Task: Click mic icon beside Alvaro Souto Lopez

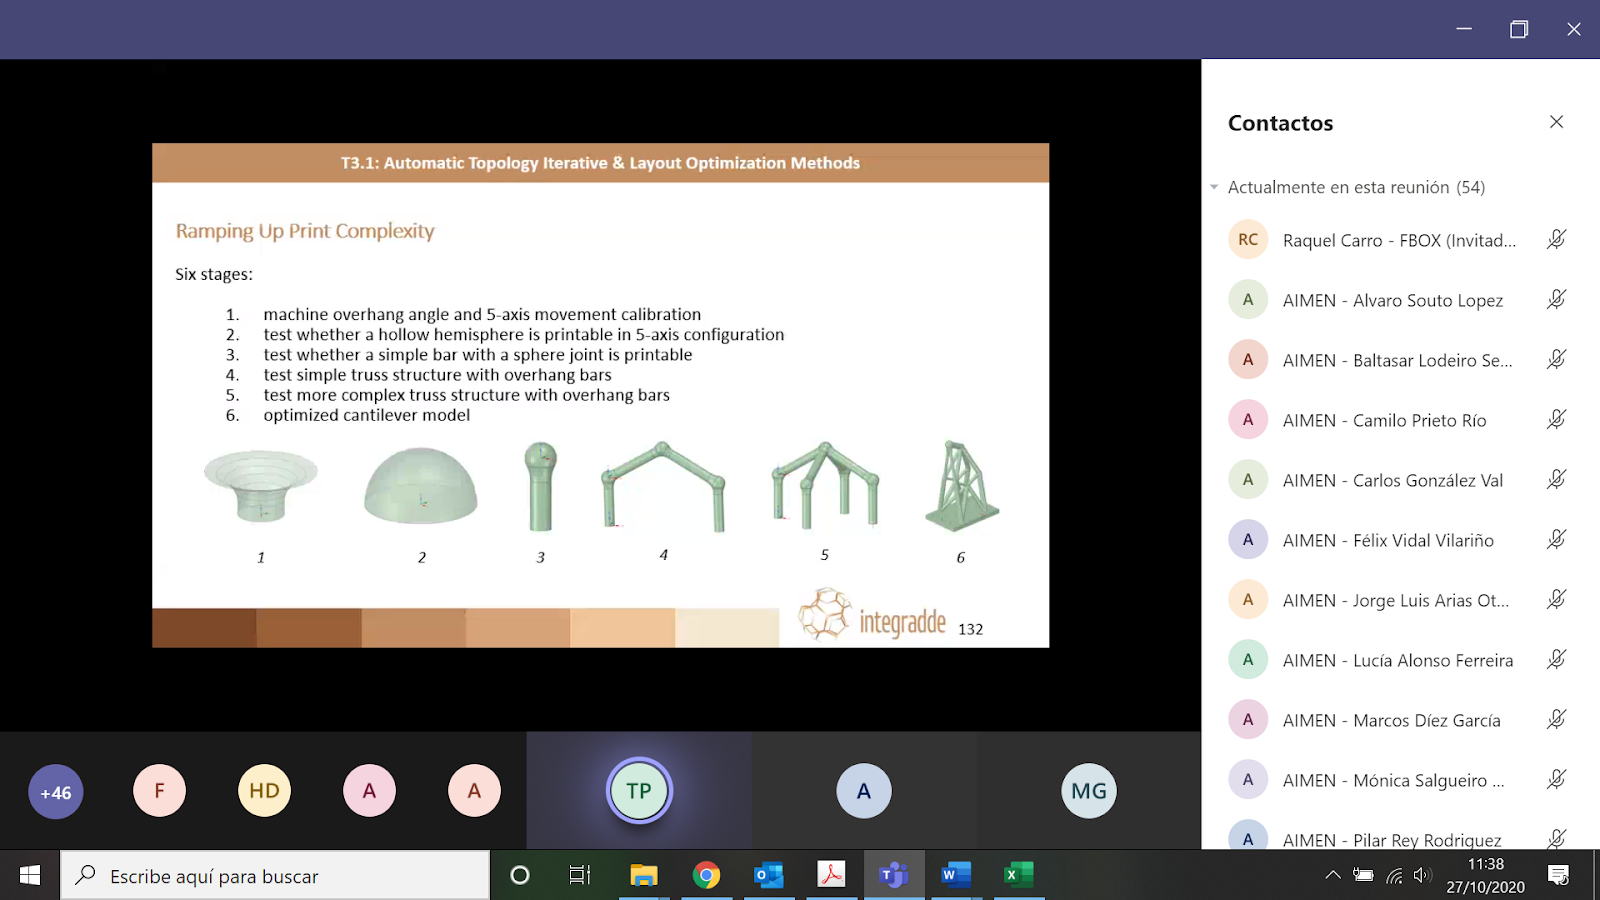Action: pyautogui.click(x=1556, y=300)
